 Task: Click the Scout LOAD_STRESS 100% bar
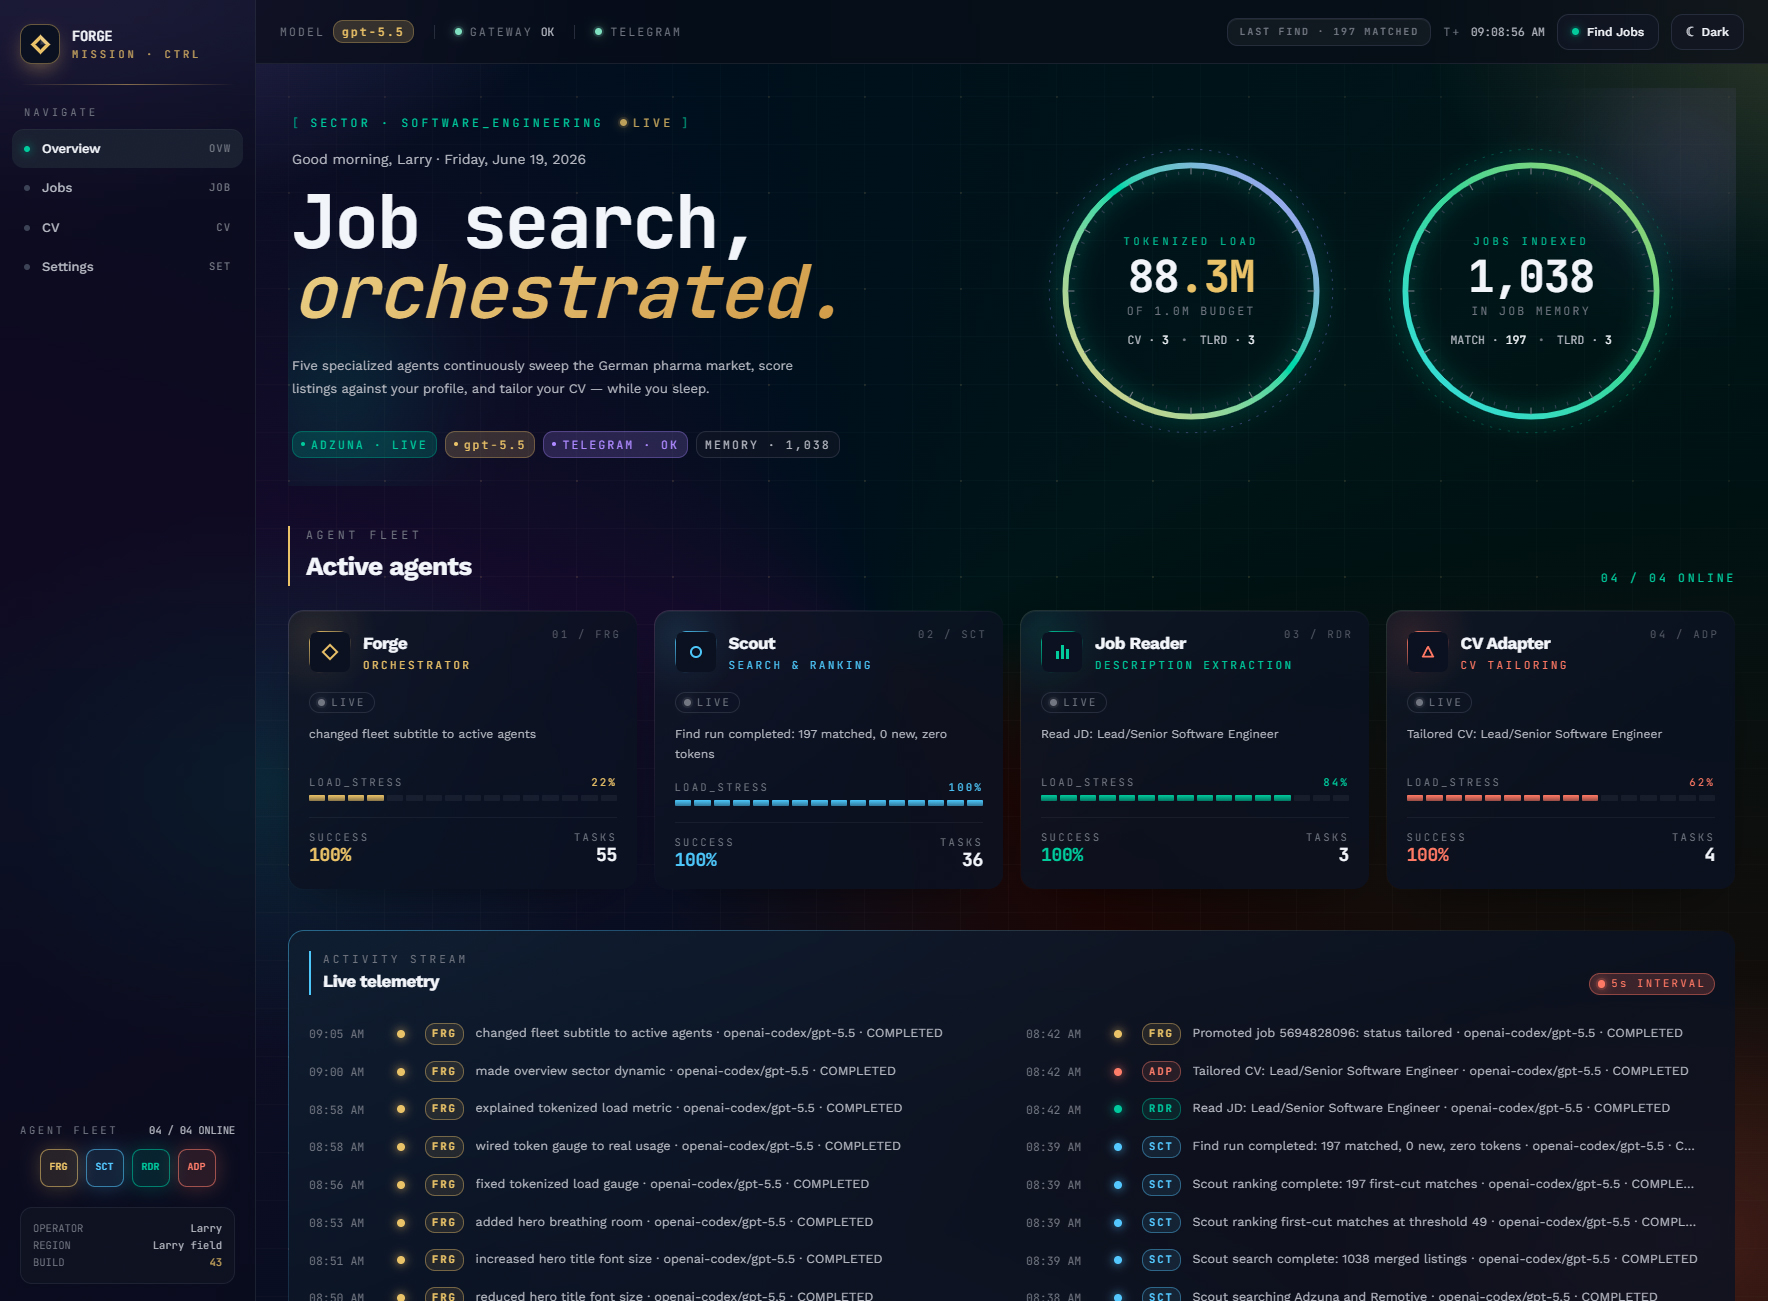pos(829,803)
